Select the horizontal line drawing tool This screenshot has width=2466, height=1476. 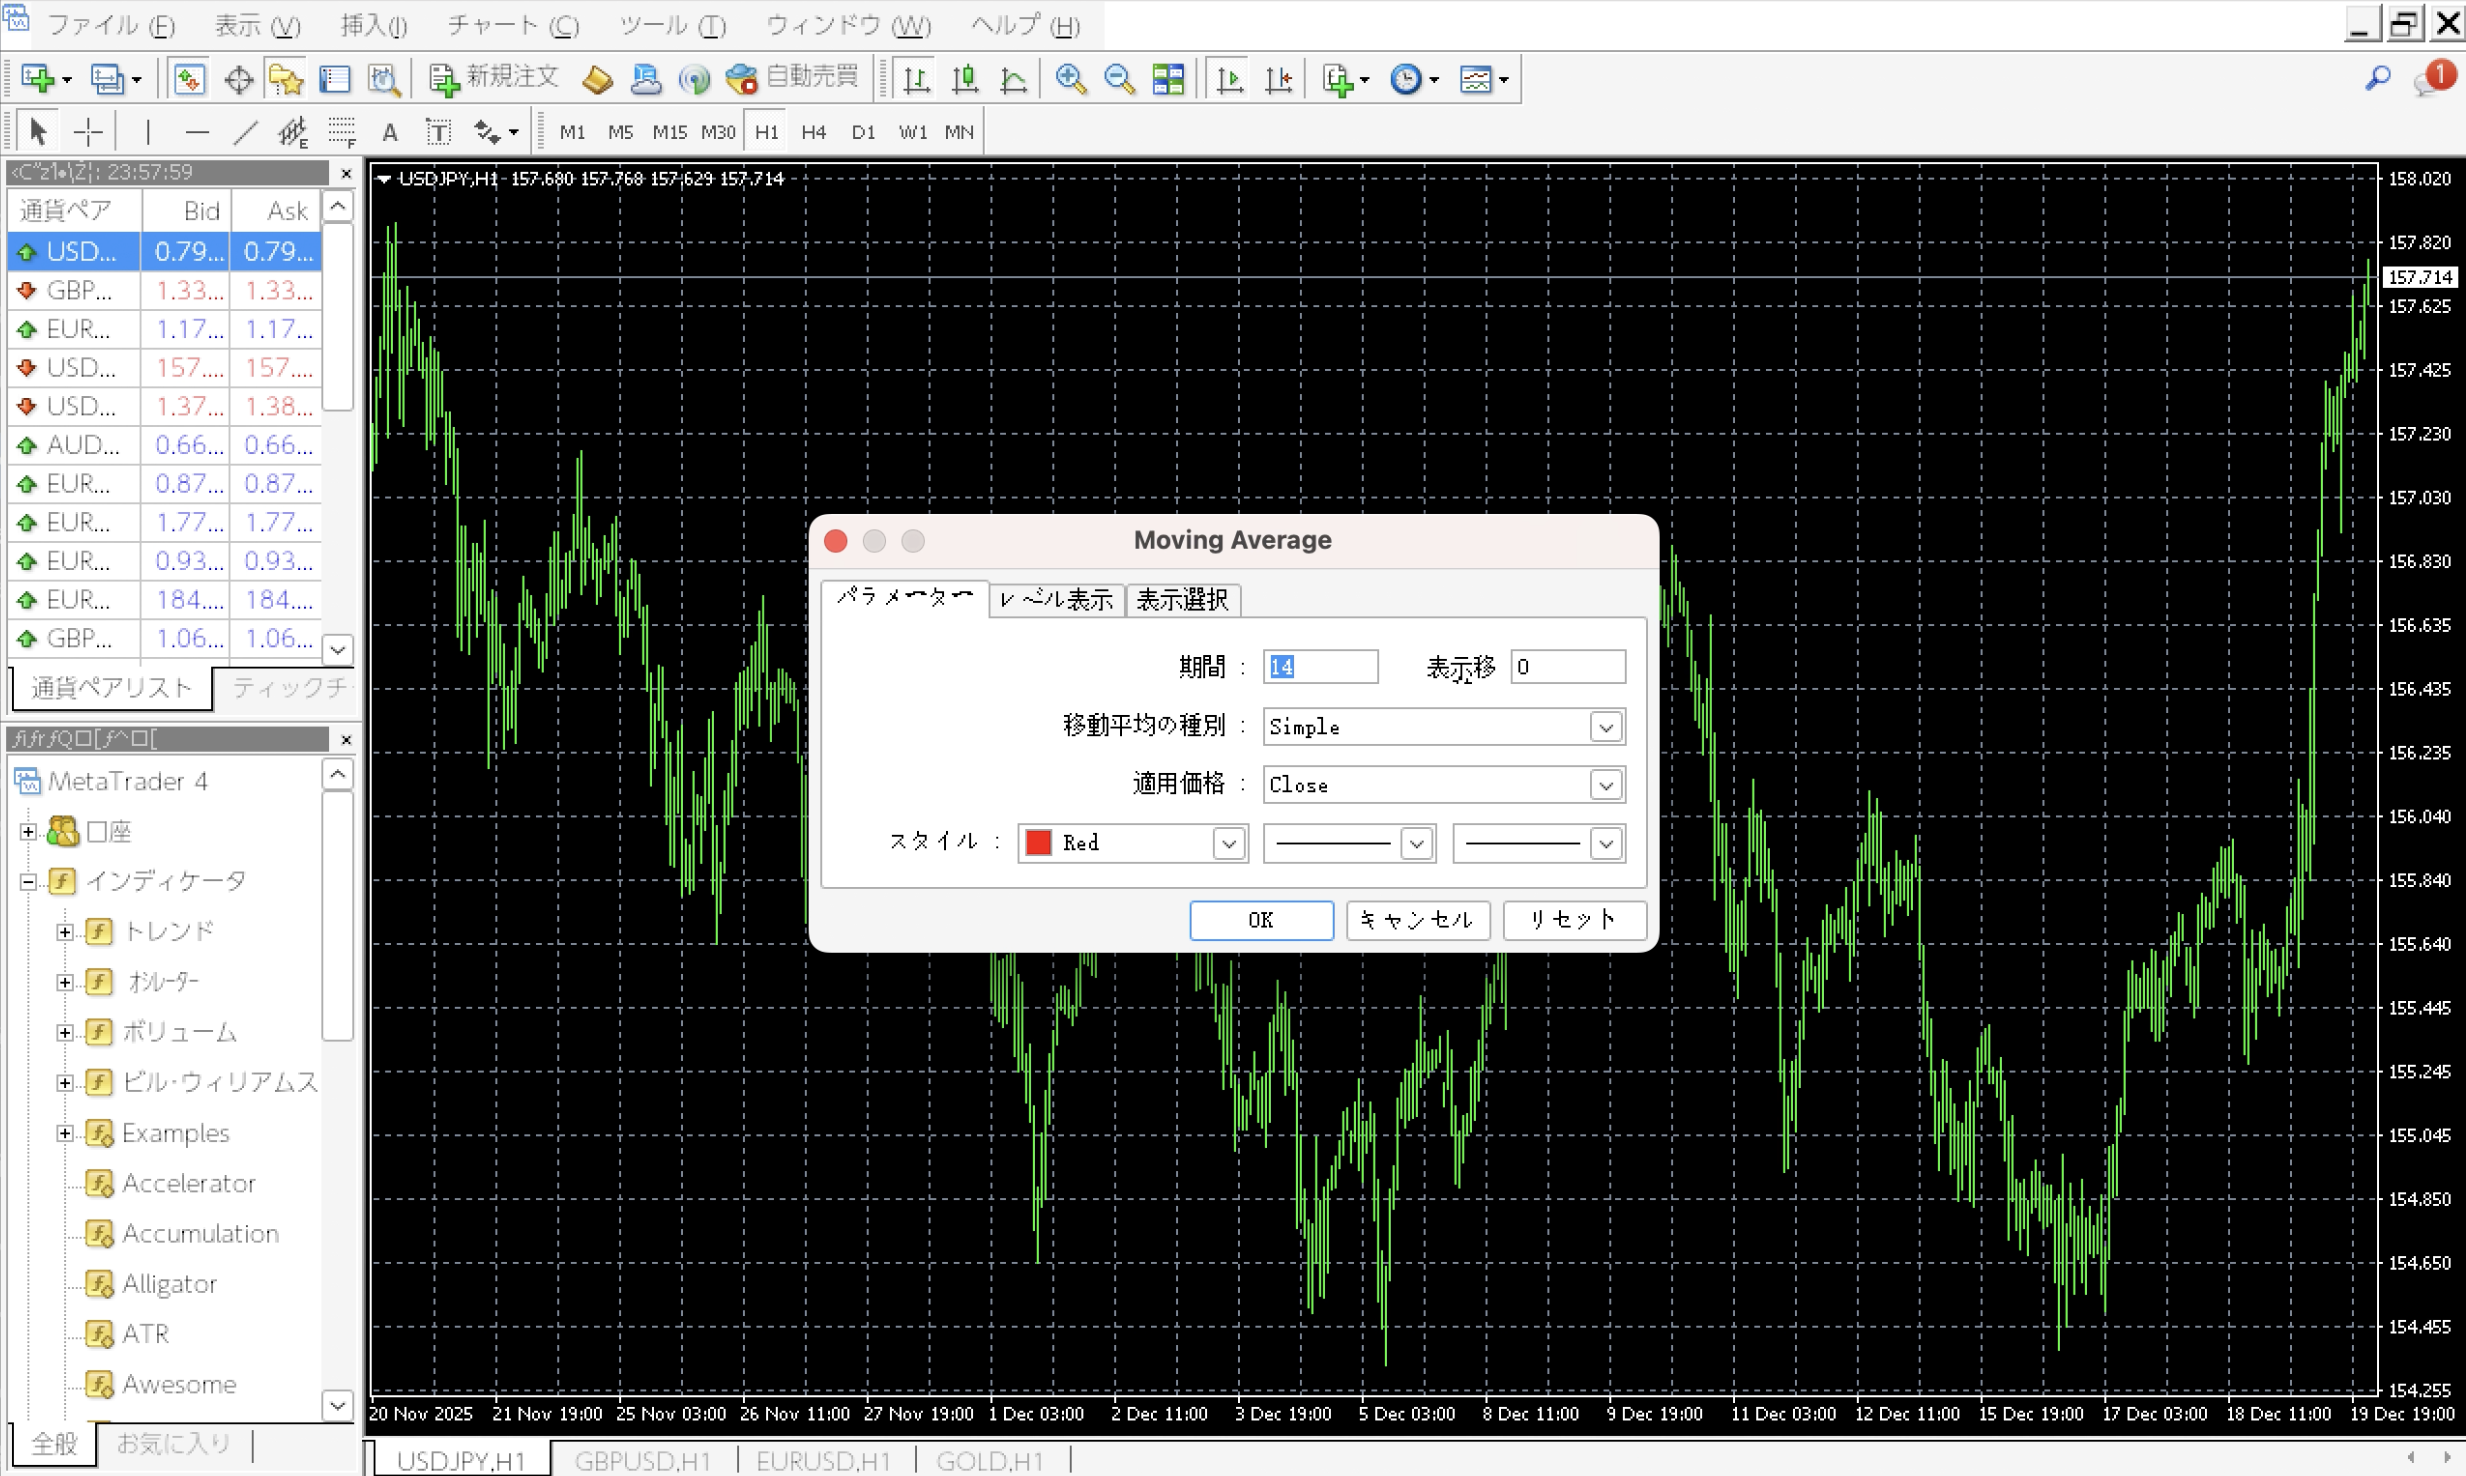point(197,132)
